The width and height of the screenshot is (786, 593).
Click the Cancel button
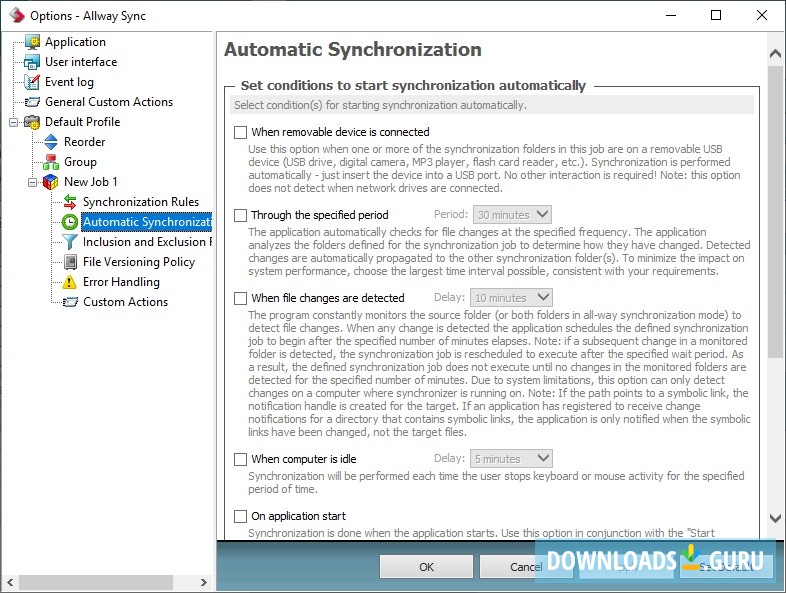tap(526, 567)
